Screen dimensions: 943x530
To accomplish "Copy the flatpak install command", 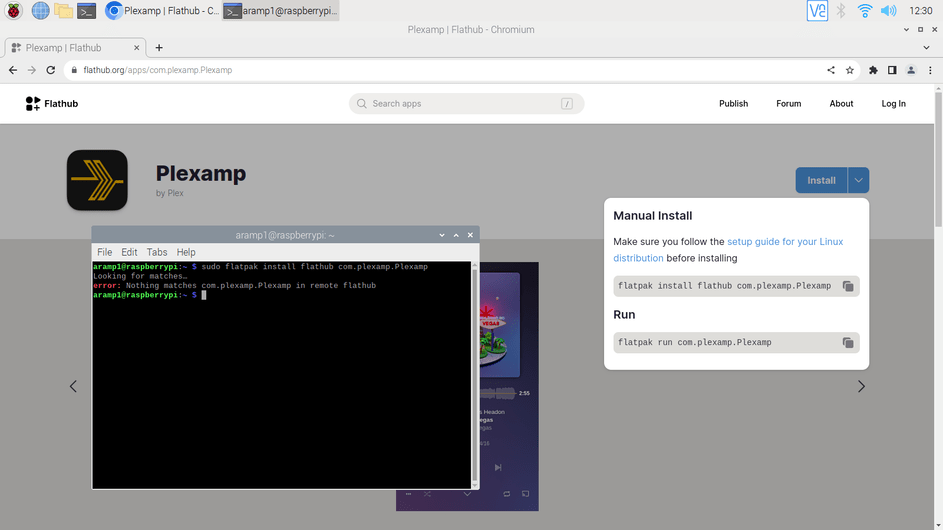I will [848, 286].
